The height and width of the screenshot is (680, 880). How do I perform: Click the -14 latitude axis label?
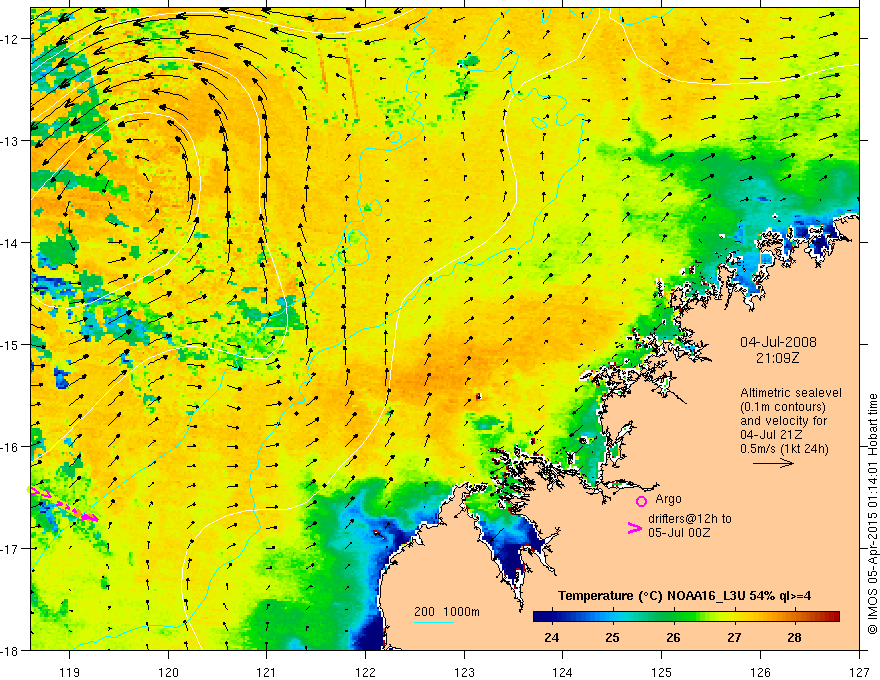tap(11, 243)
